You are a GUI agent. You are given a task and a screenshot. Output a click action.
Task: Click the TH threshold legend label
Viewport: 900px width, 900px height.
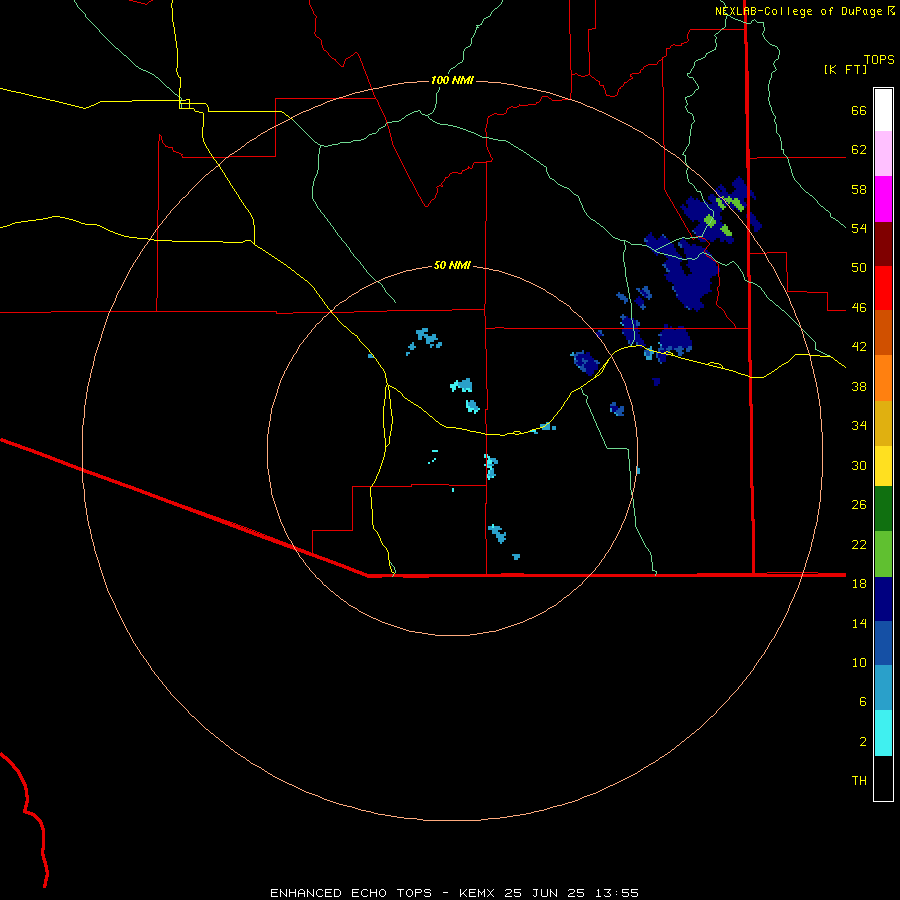[x=859, y=781]
